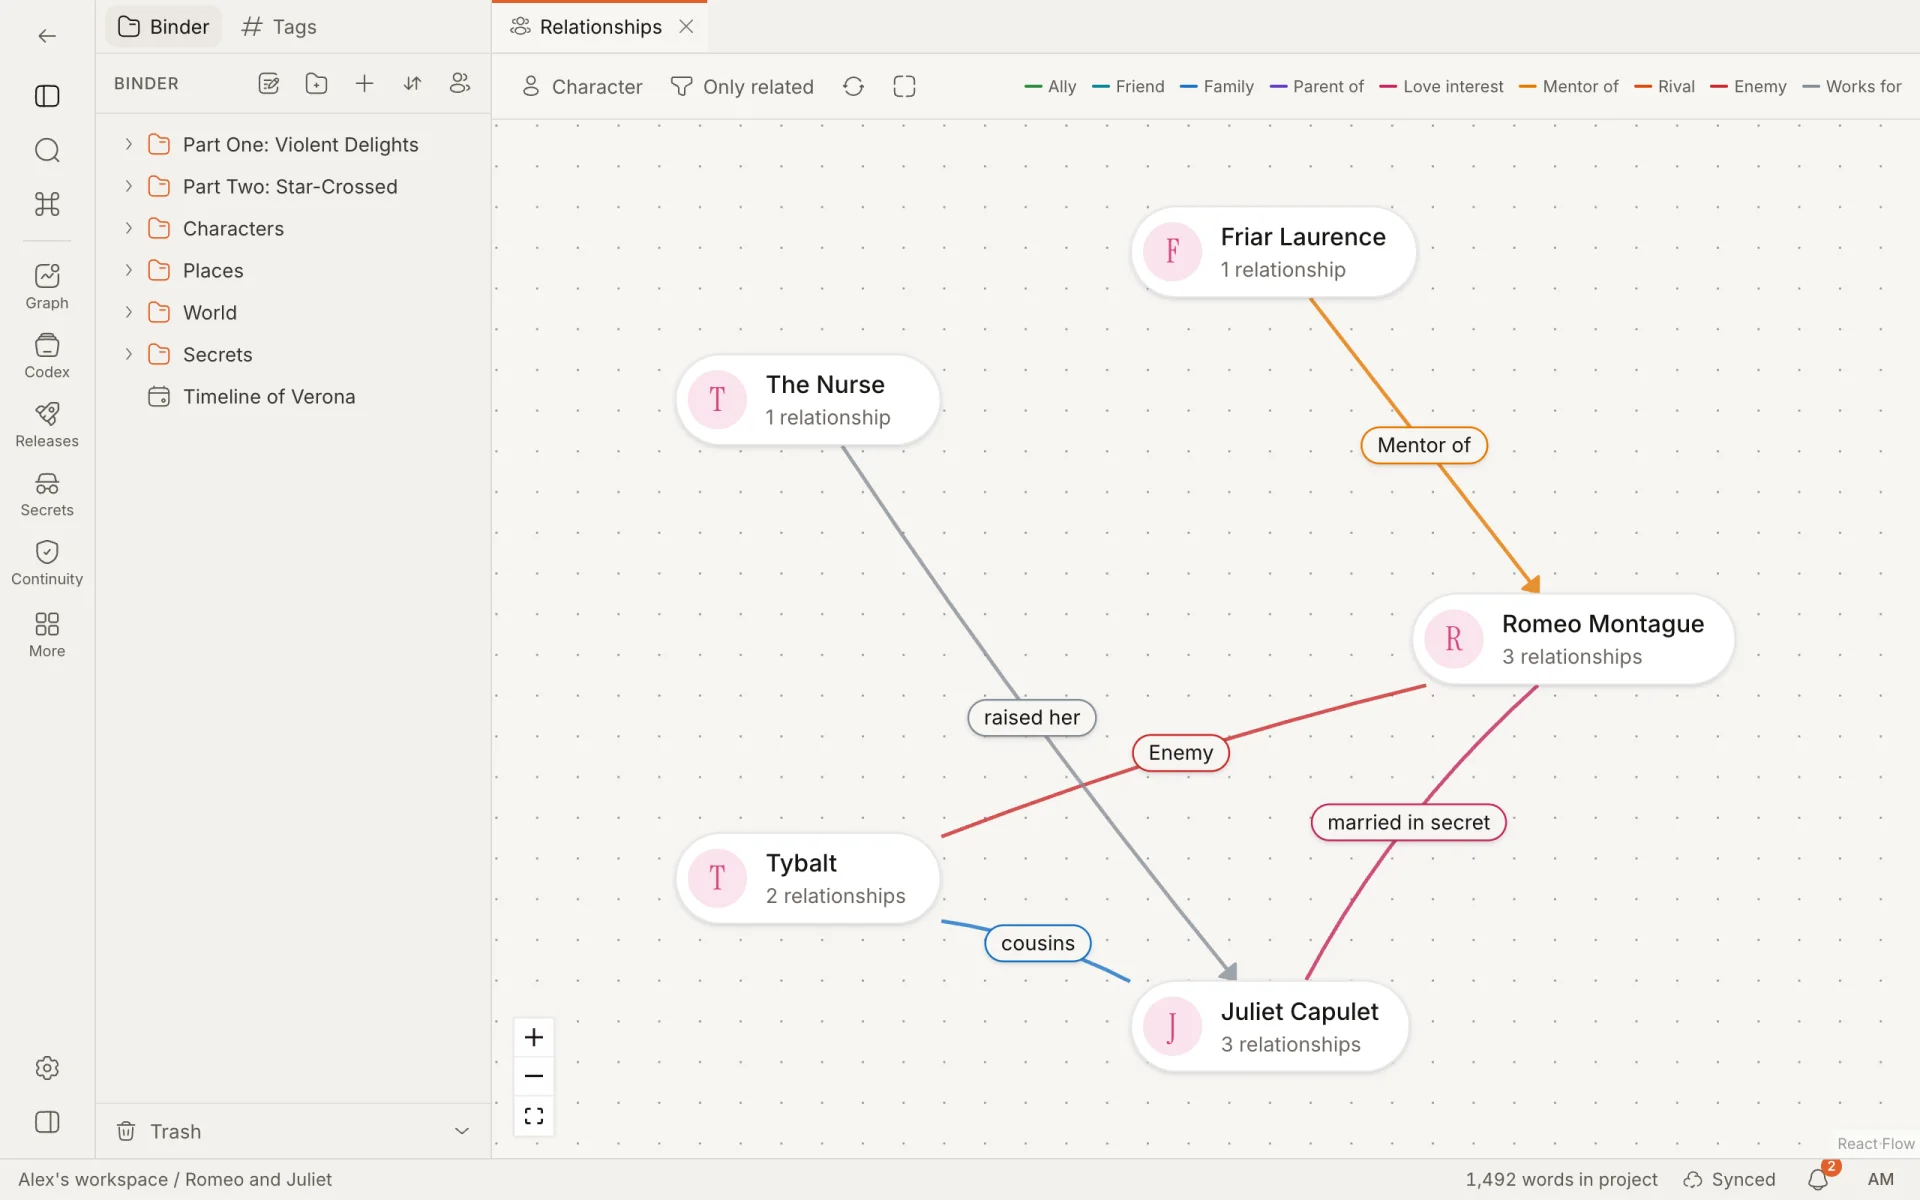Close the Relationships tab

(x=686, y=27)
